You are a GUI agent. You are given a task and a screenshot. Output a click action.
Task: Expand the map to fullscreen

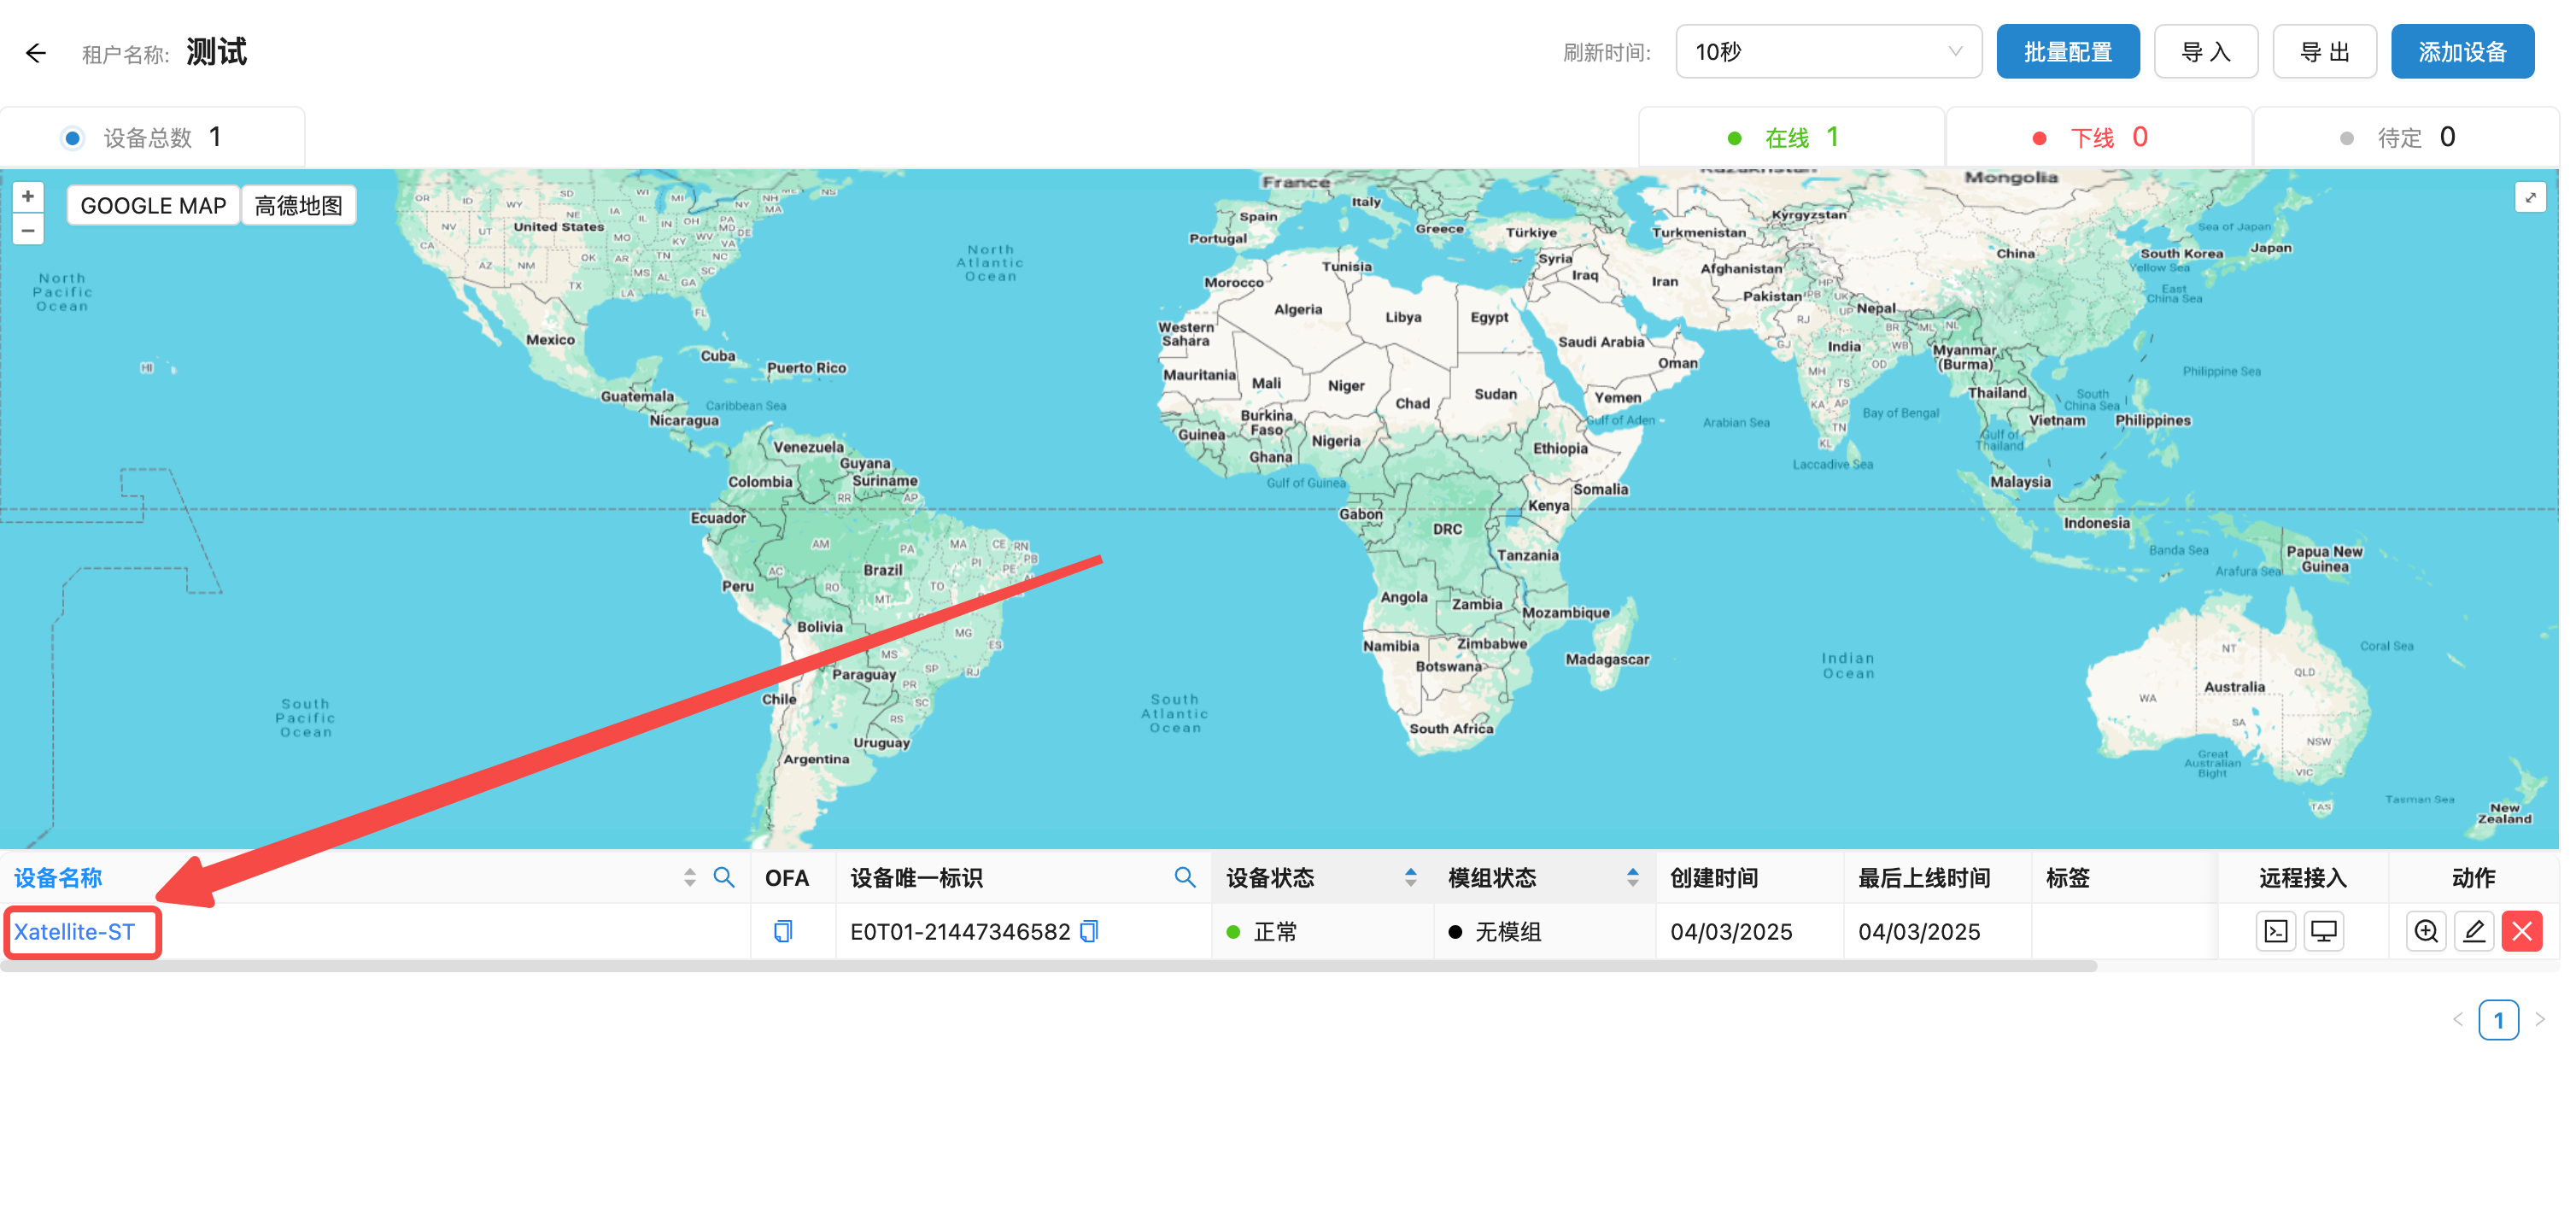coord(2530,197)
